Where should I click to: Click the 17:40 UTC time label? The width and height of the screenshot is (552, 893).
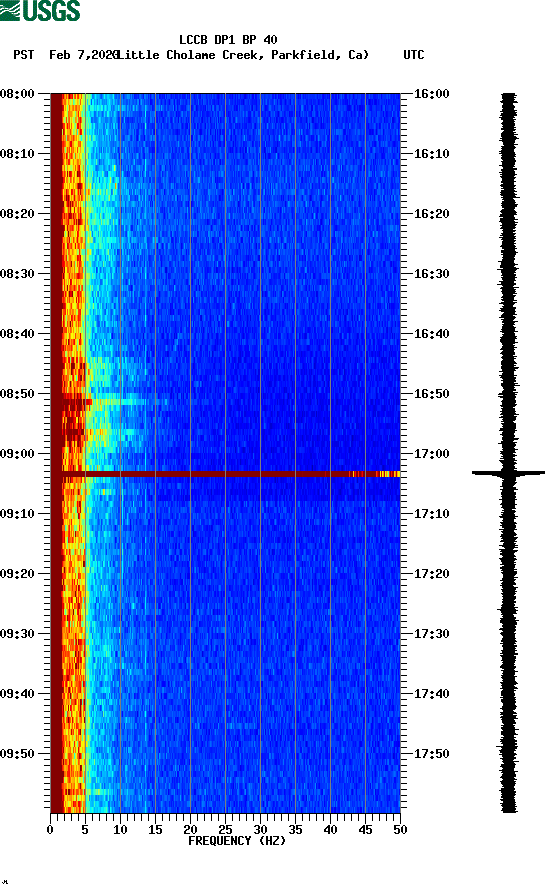coord(431,694)
